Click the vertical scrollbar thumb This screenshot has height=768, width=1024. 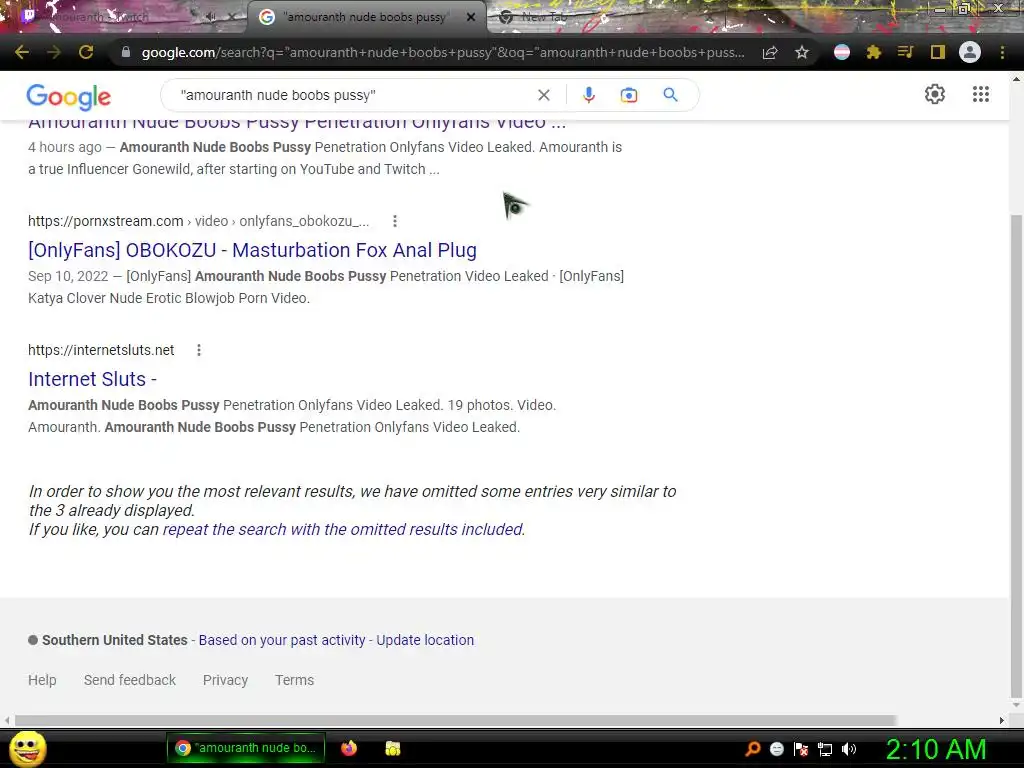click(x=1016, y=455)
